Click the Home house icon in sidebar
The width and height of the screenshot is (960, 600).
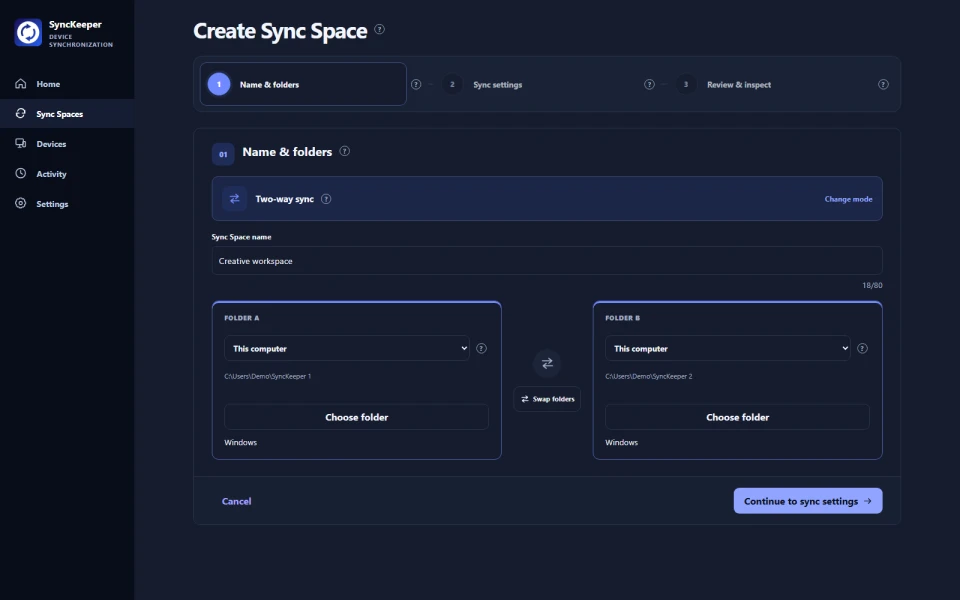pyautogui.click(x=21, y=84)
